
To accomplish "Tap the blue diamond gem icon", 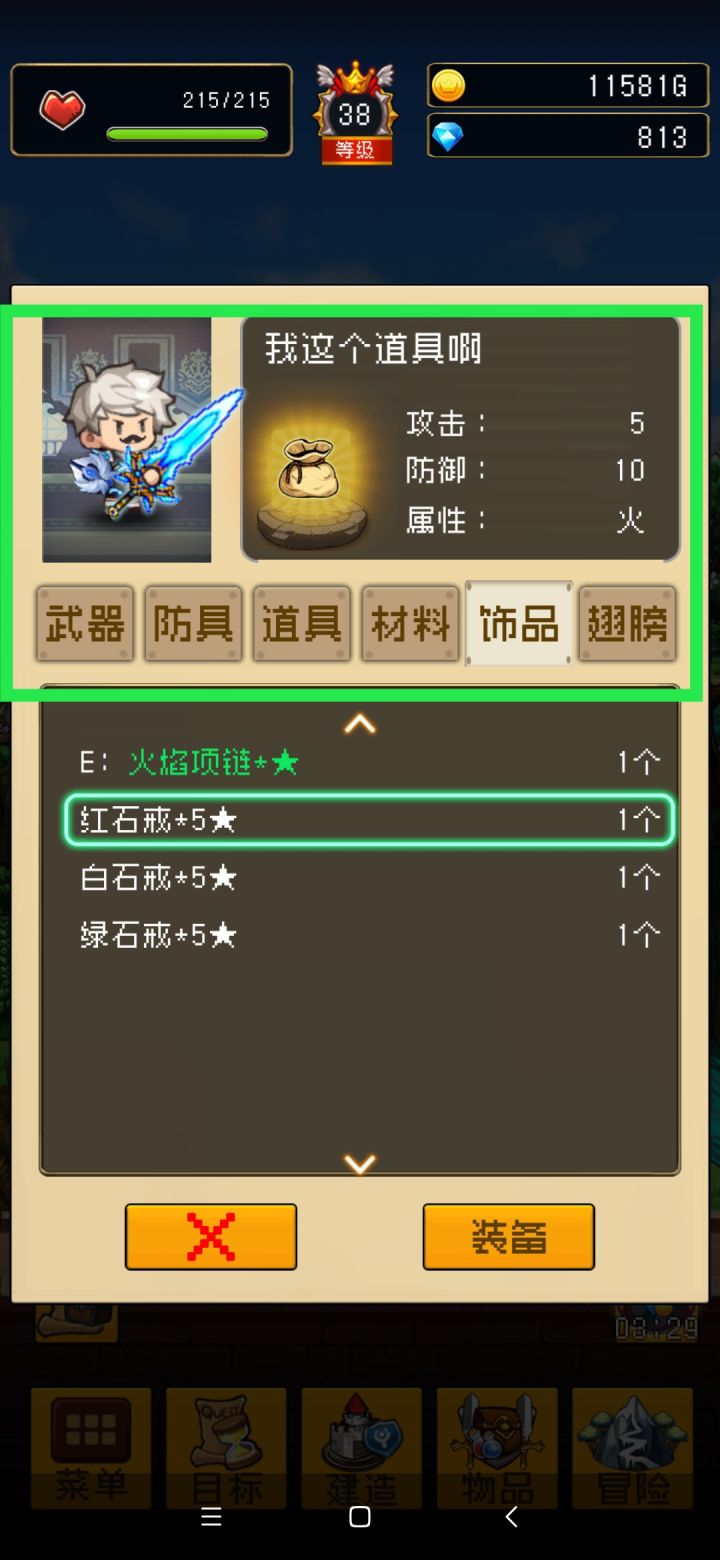I will (448, 137).
